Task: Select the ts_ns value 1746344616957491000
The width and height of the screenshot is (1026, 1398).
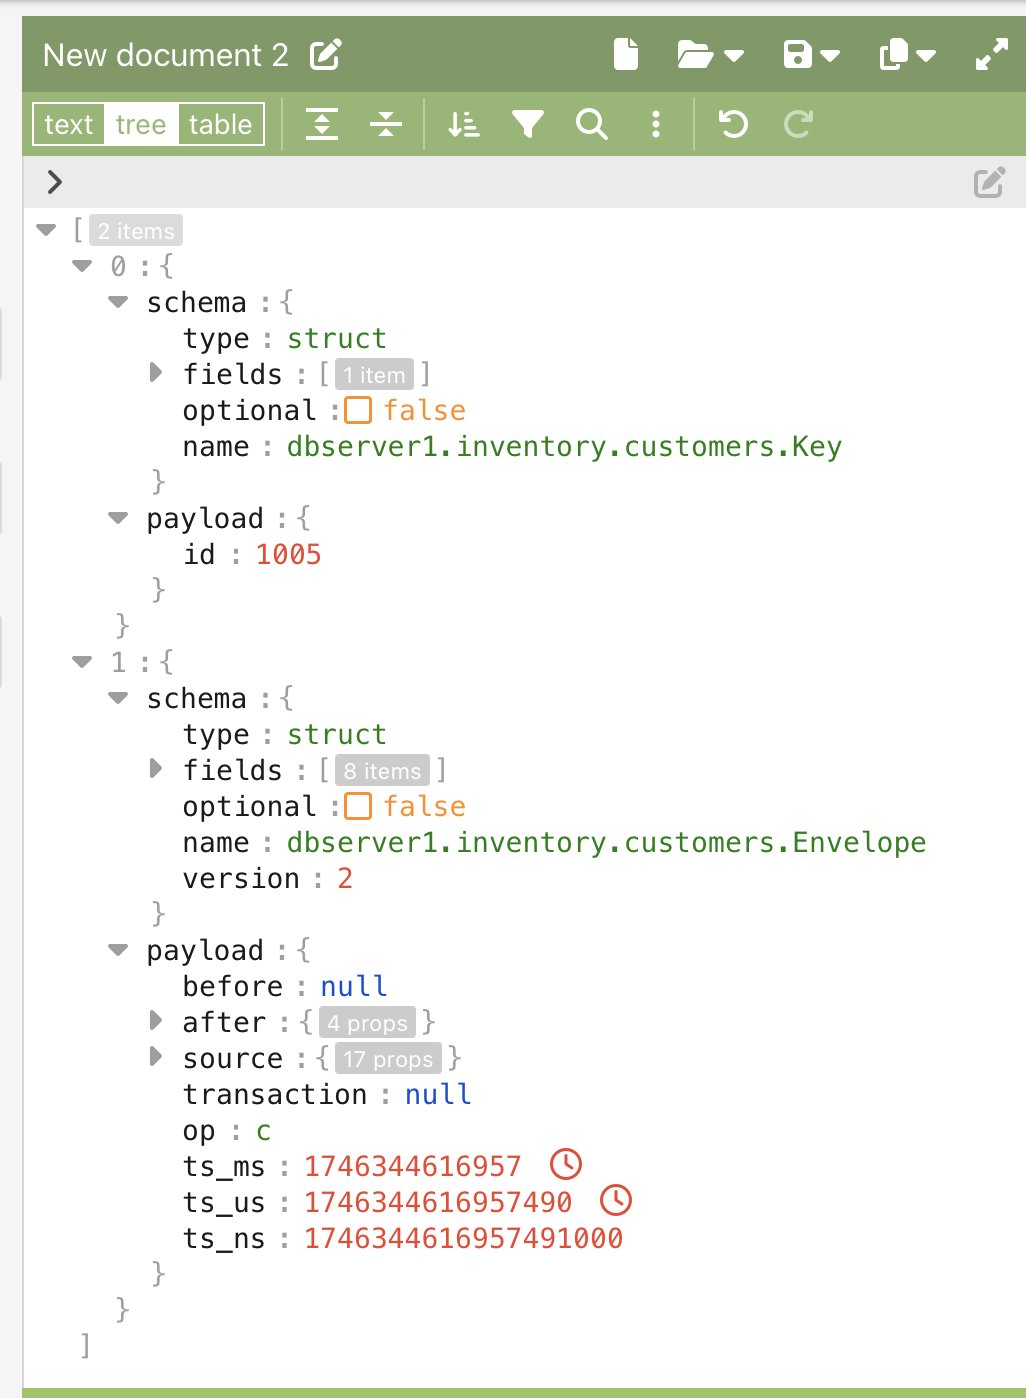Action: tap(463, 1238)
